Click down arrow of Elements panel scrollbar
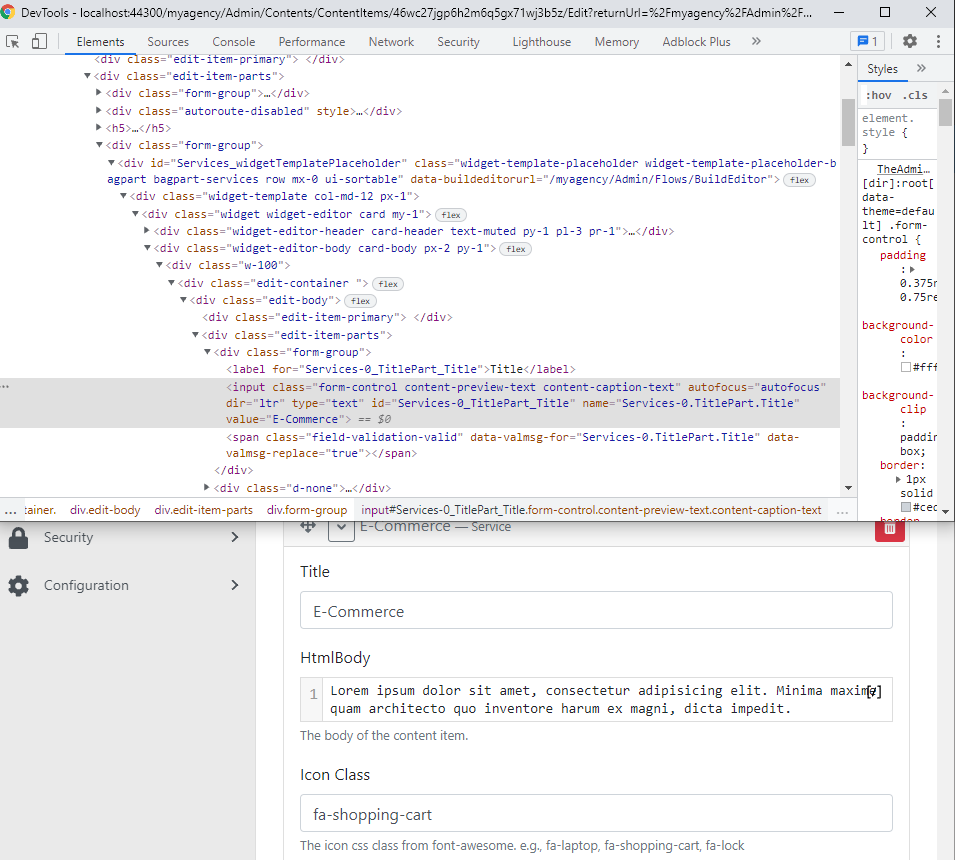The image size is (955, 860). click(x=848, y=488)
